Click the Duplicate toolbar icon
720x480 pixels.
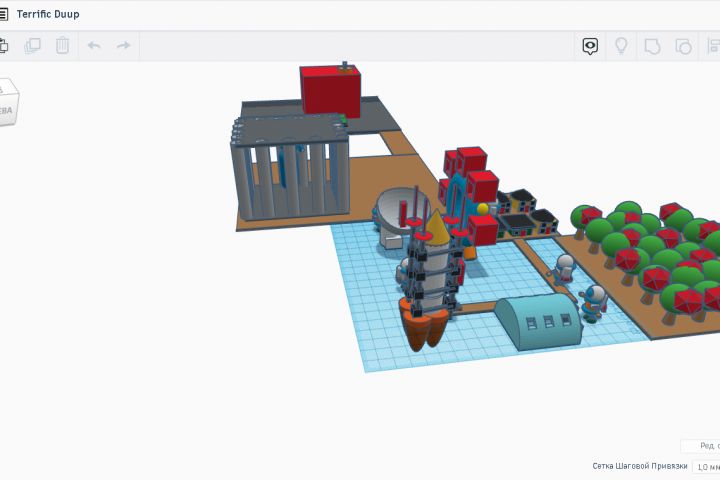(x=33, y=45)
